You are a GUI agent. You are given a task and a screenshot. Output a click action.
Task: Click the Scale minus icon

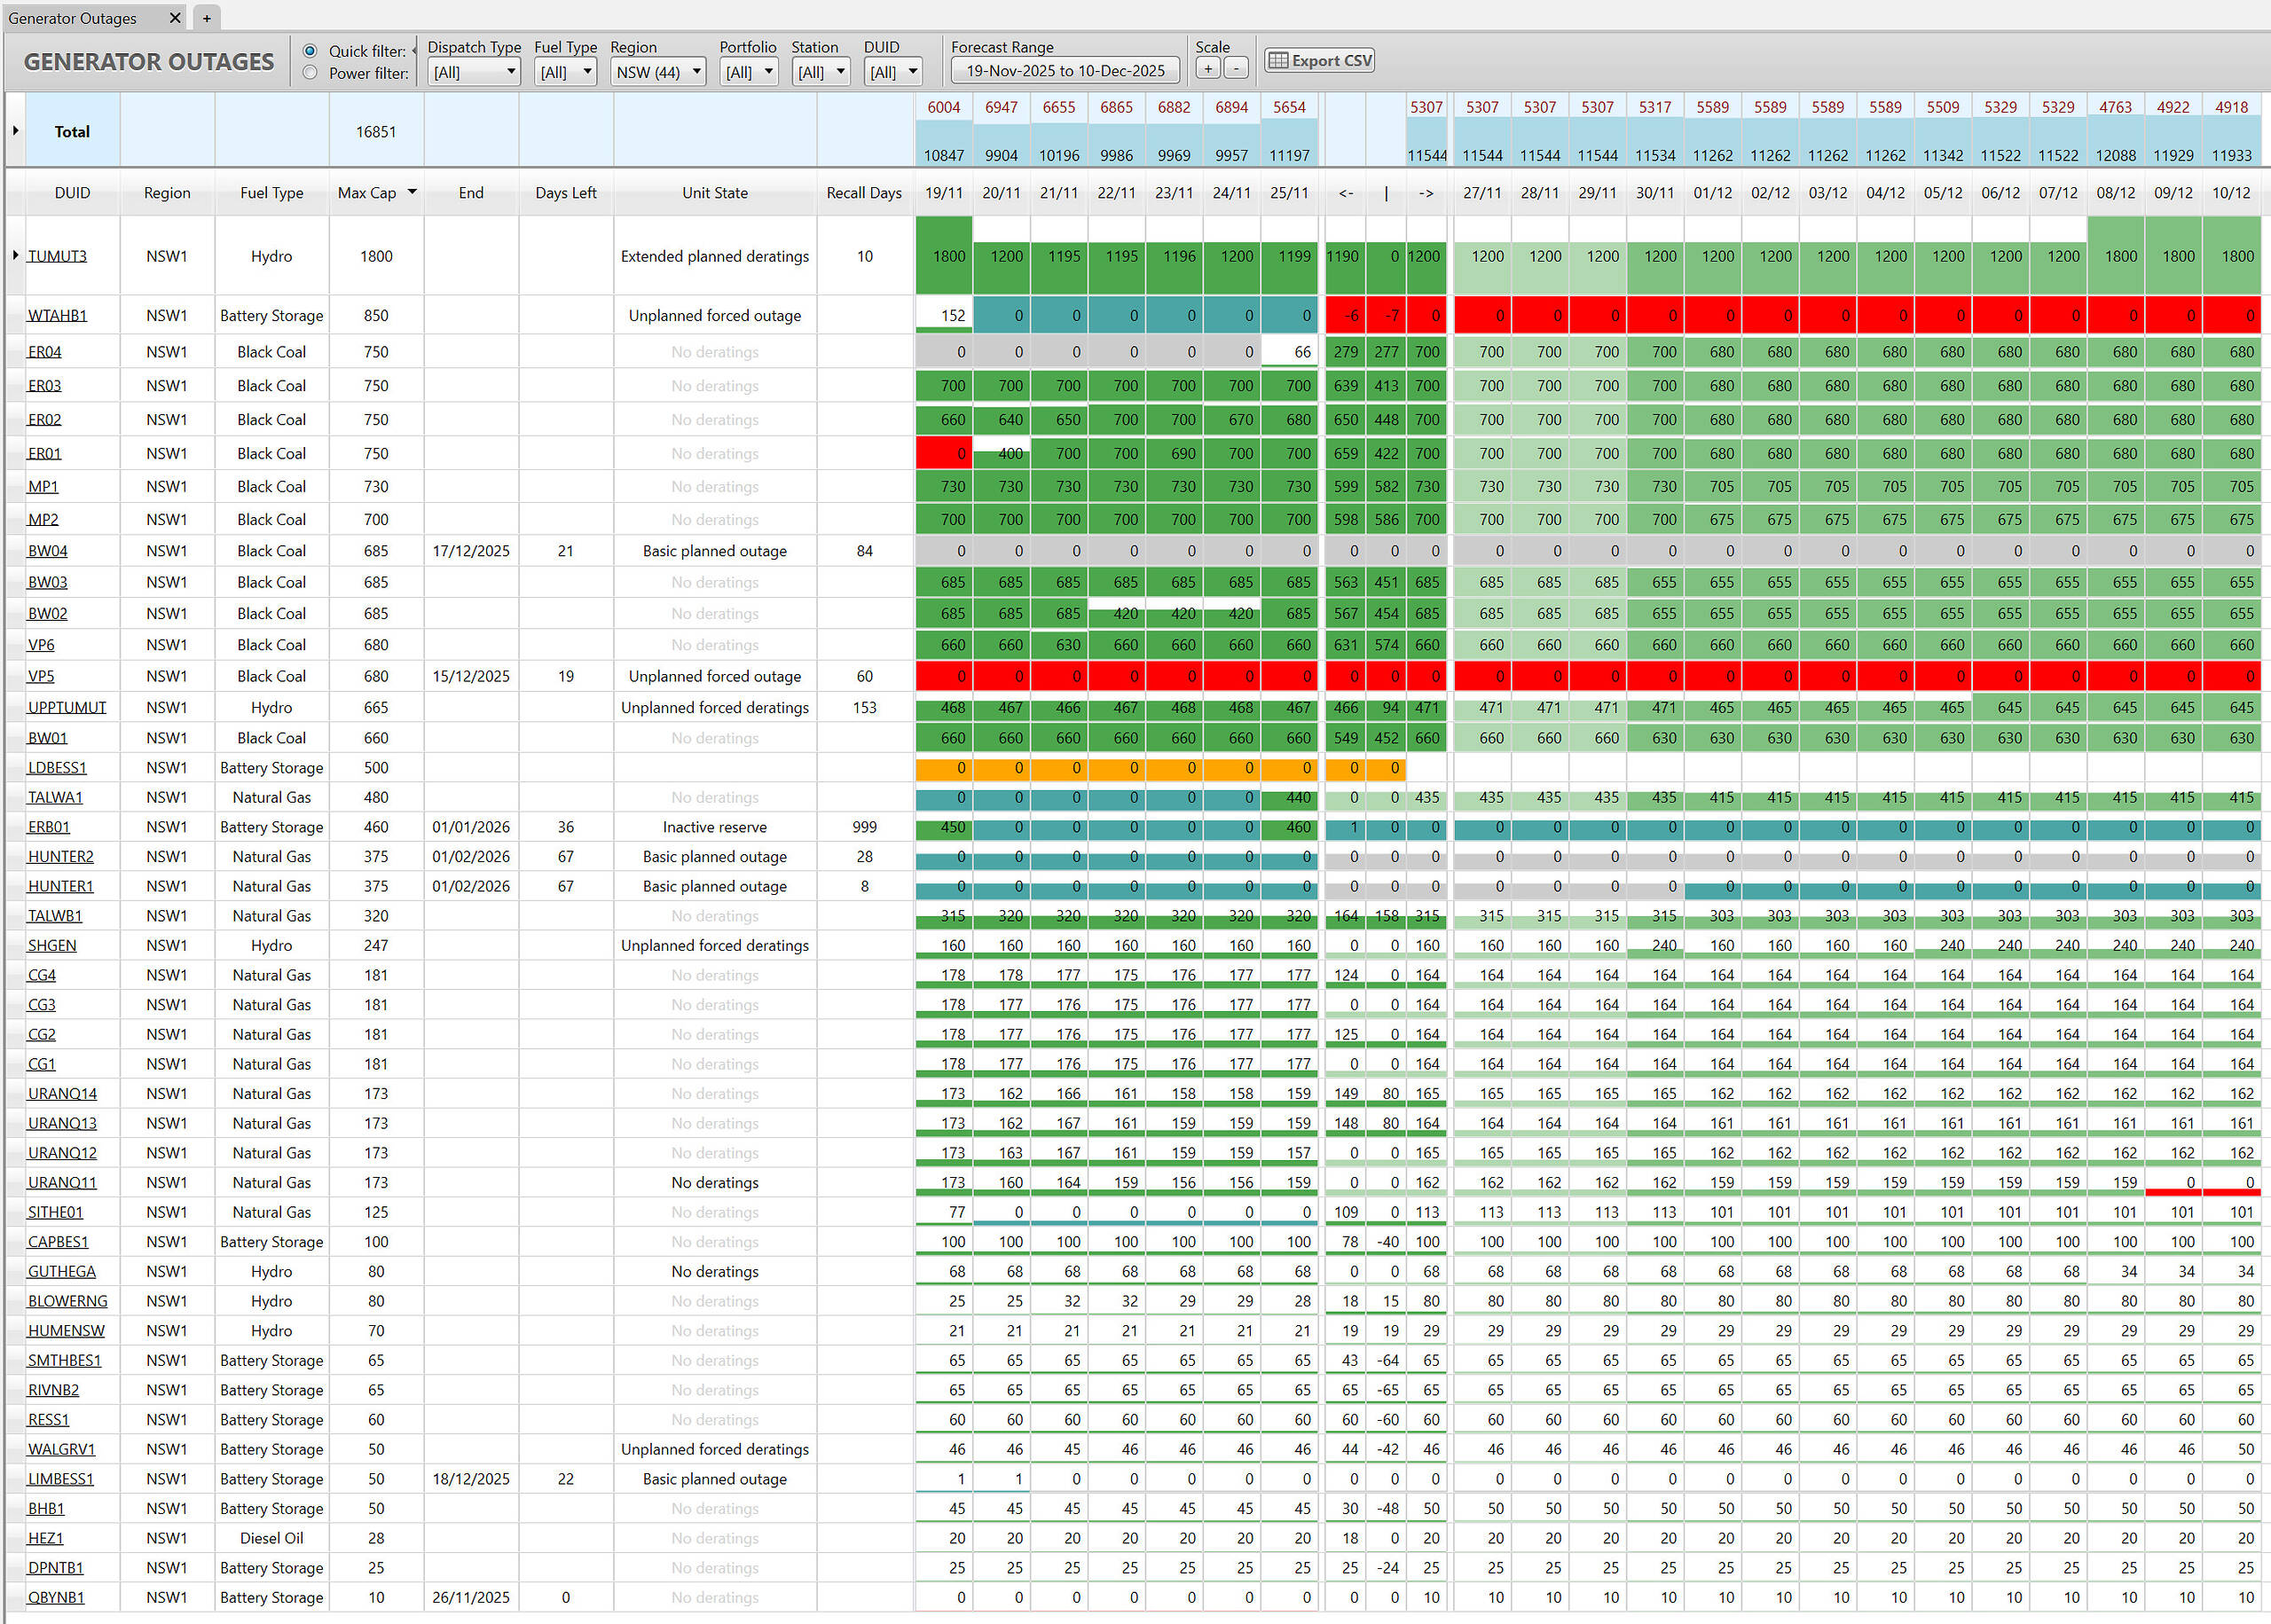pos(1236,69)
